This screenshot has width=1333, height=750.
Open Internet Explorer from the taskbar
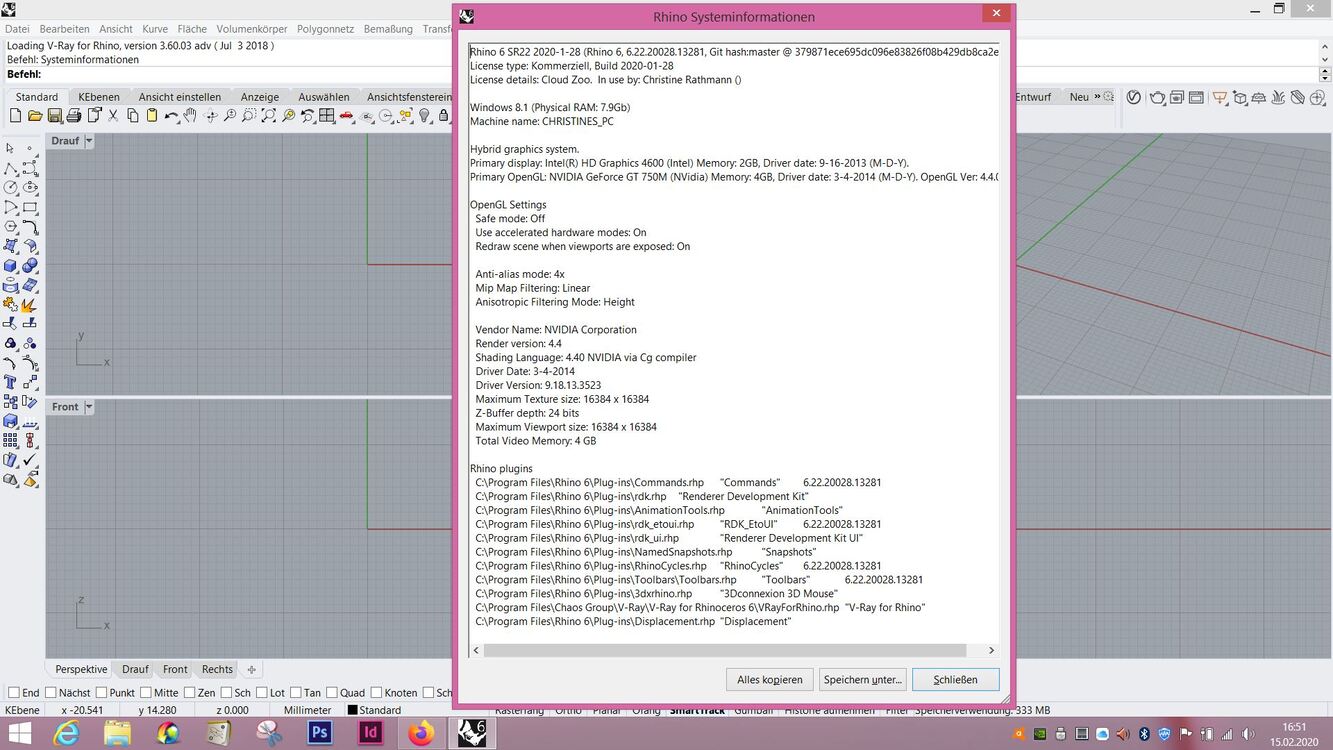pos(67,732)
